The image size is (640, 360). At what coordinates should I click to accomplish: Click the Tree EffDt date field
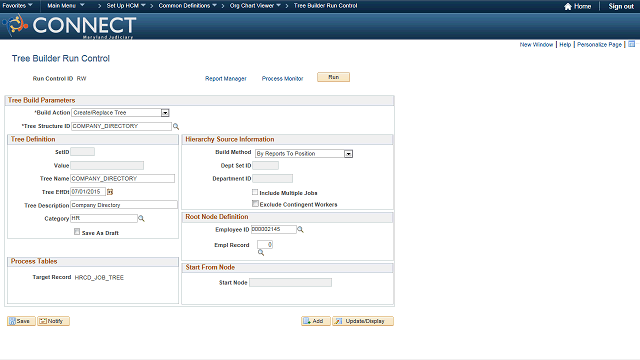88,191
